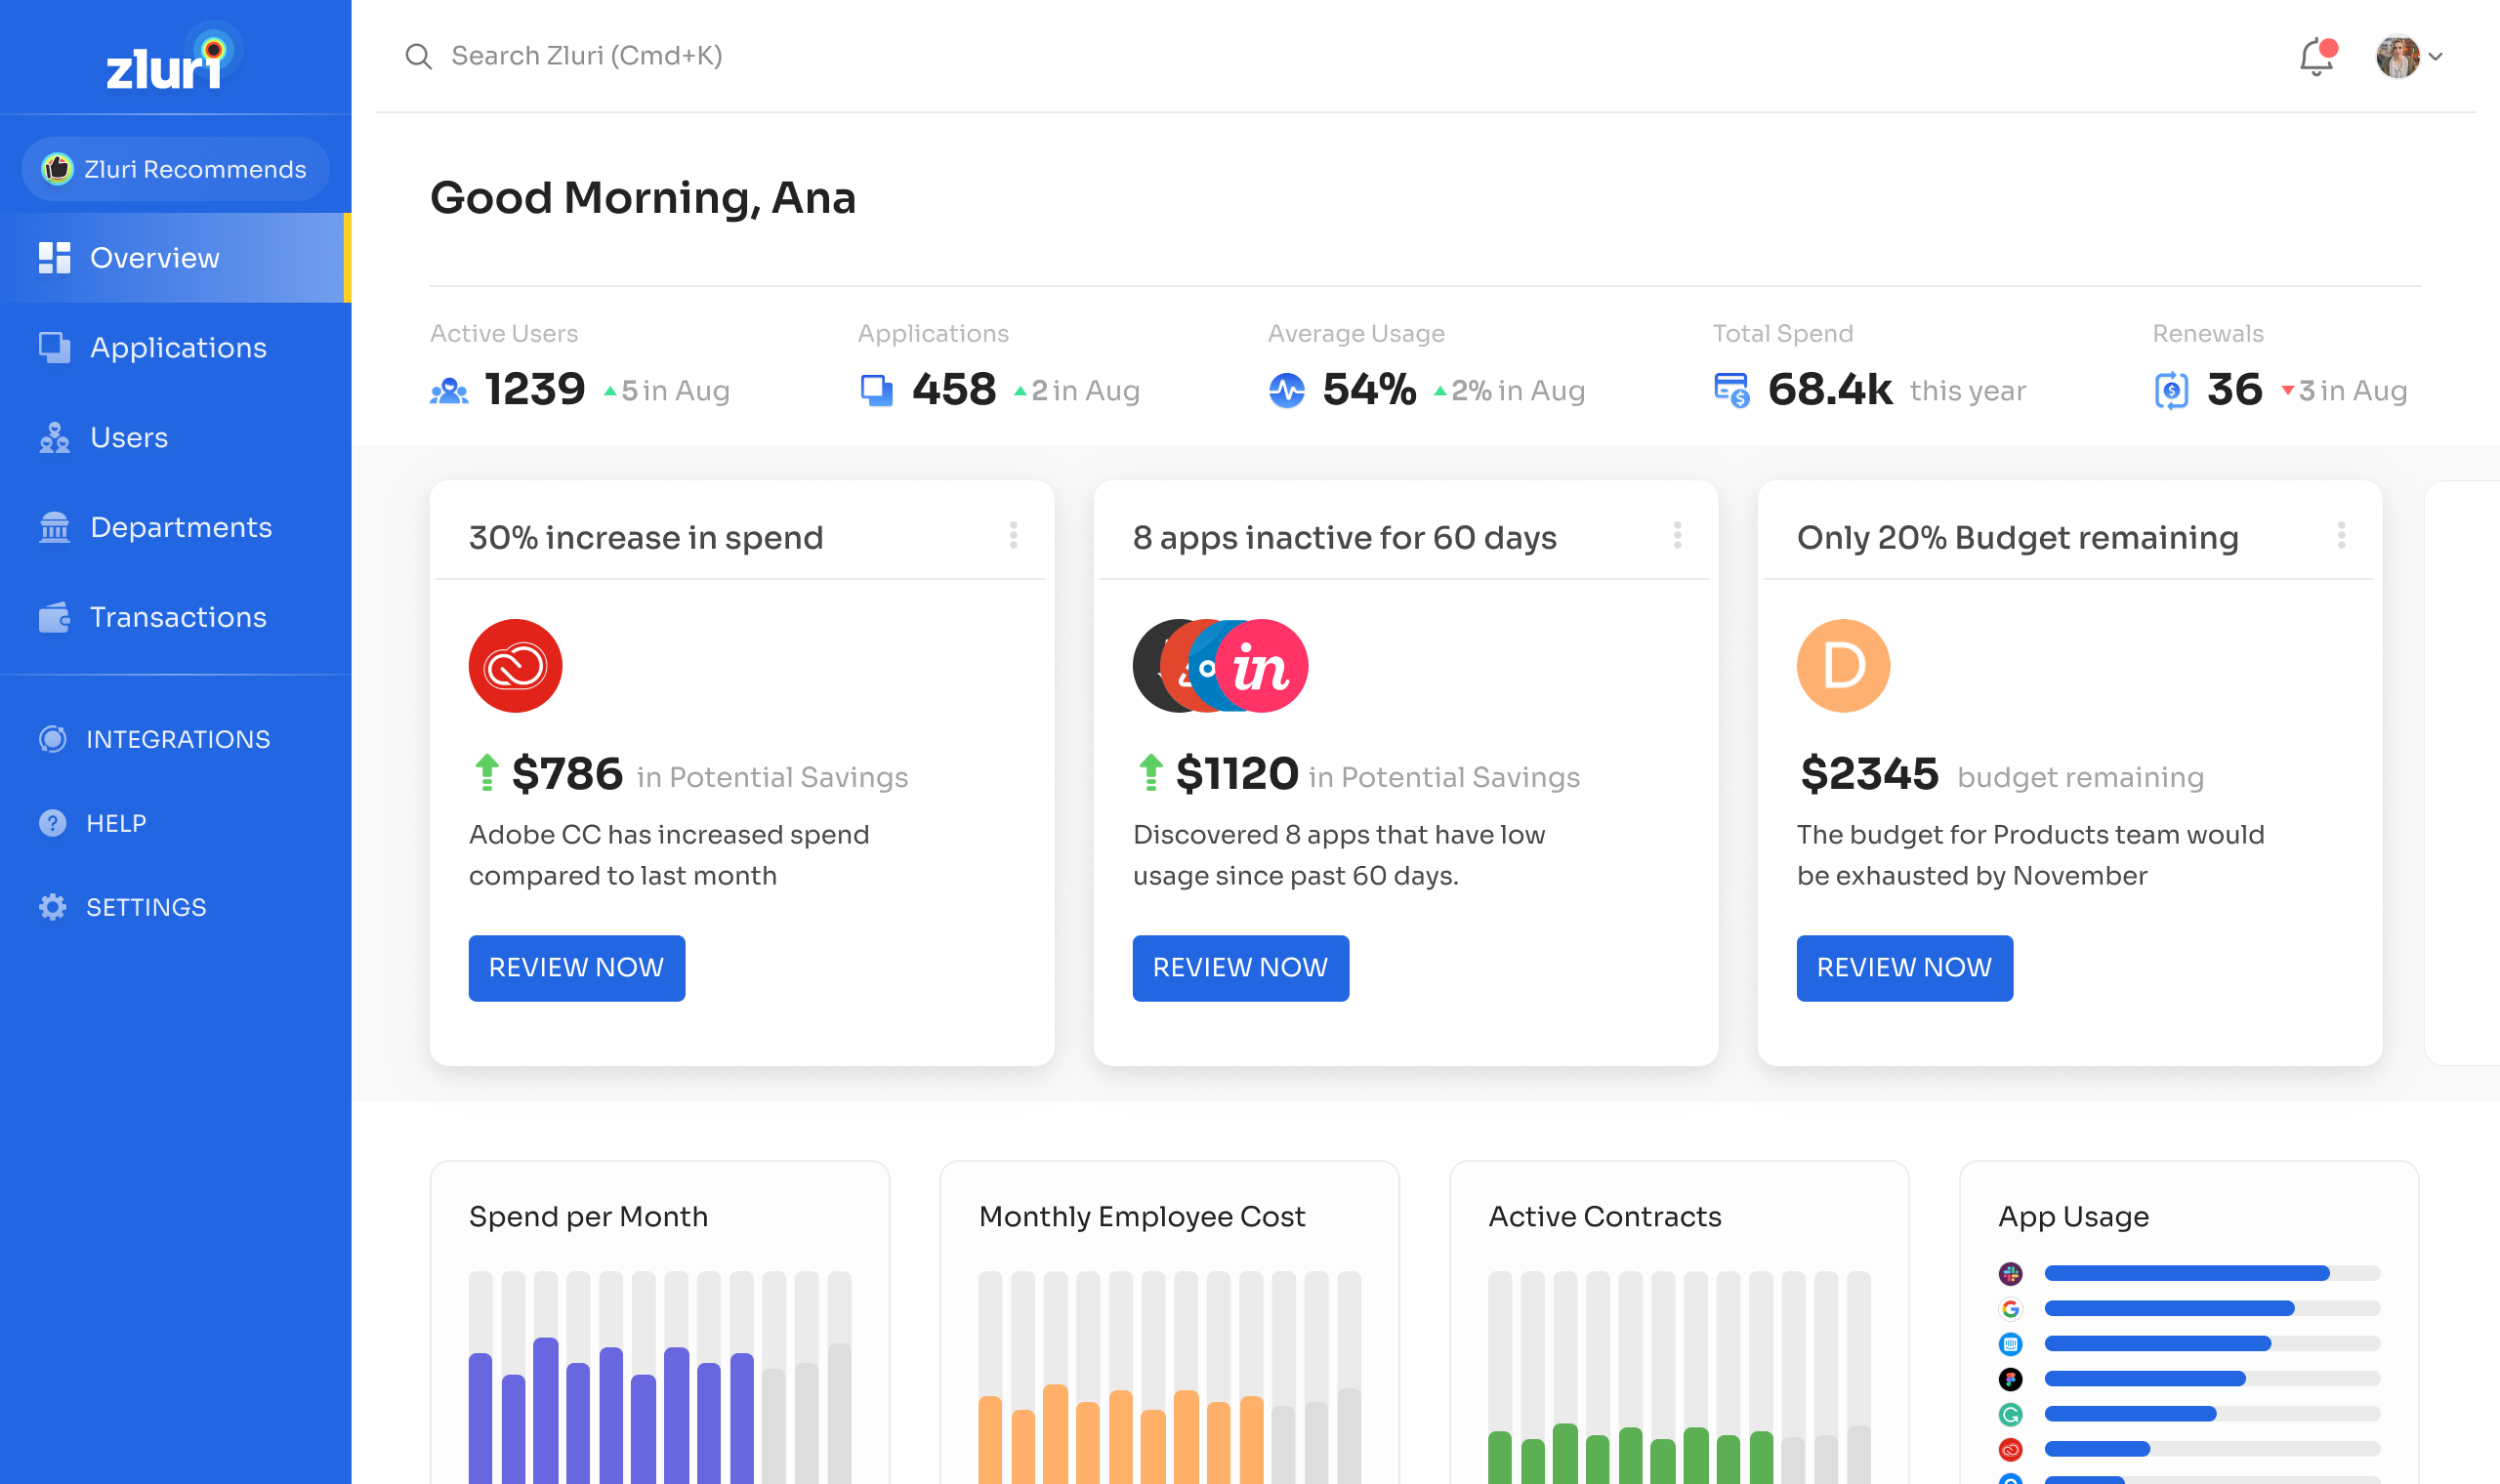
Task: Click the Transactions sidebar icon
Action: (x=53, y=618)
